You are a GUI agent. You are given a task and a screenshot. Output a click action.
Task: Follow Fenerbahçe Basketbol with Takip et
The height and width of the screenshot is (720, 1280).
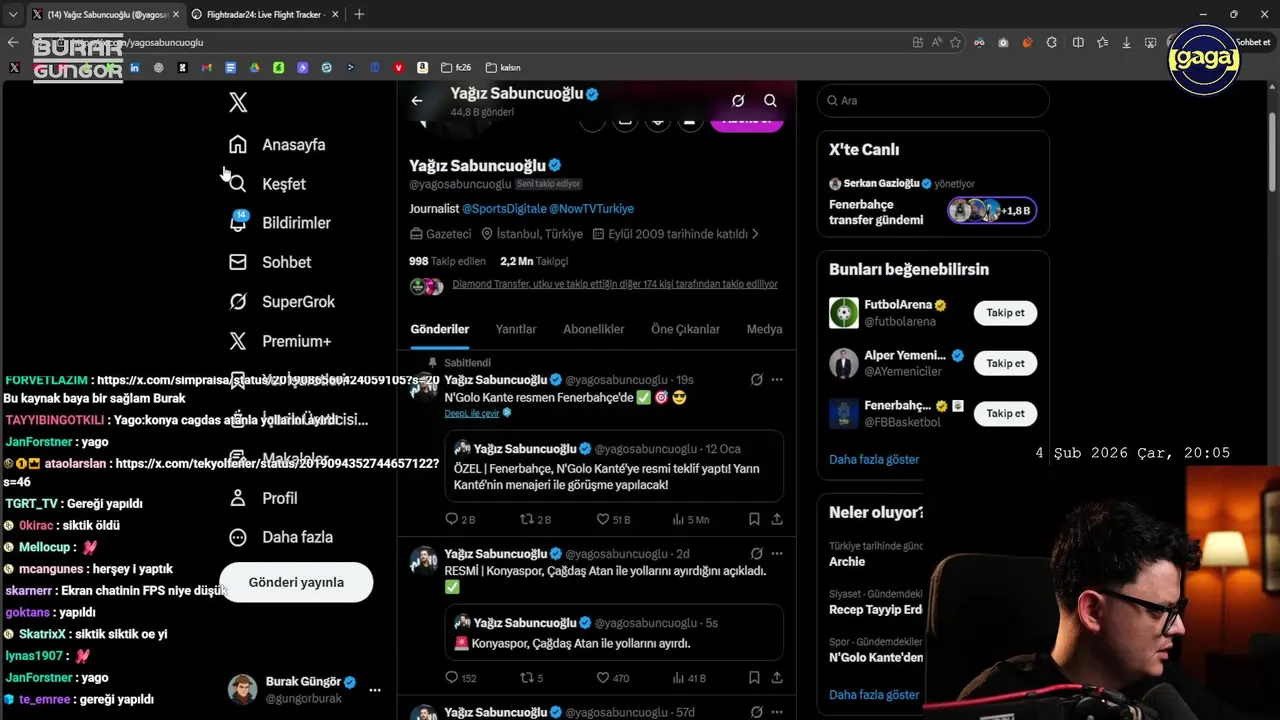(1005, 413)
